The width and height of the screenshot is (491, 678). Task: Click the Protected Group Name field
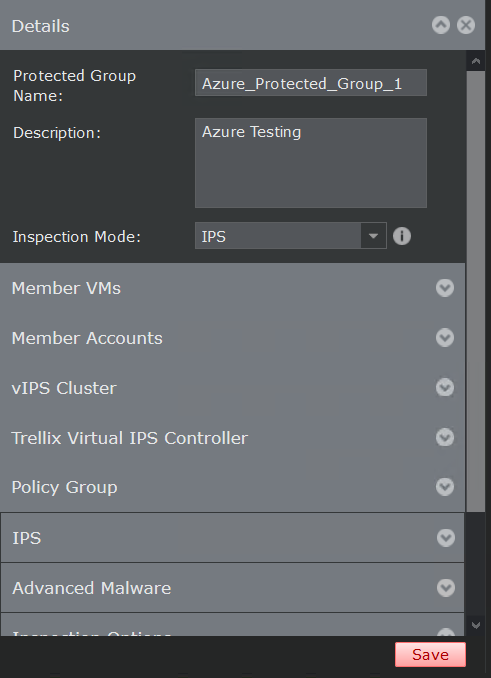[x=311, y=83]
